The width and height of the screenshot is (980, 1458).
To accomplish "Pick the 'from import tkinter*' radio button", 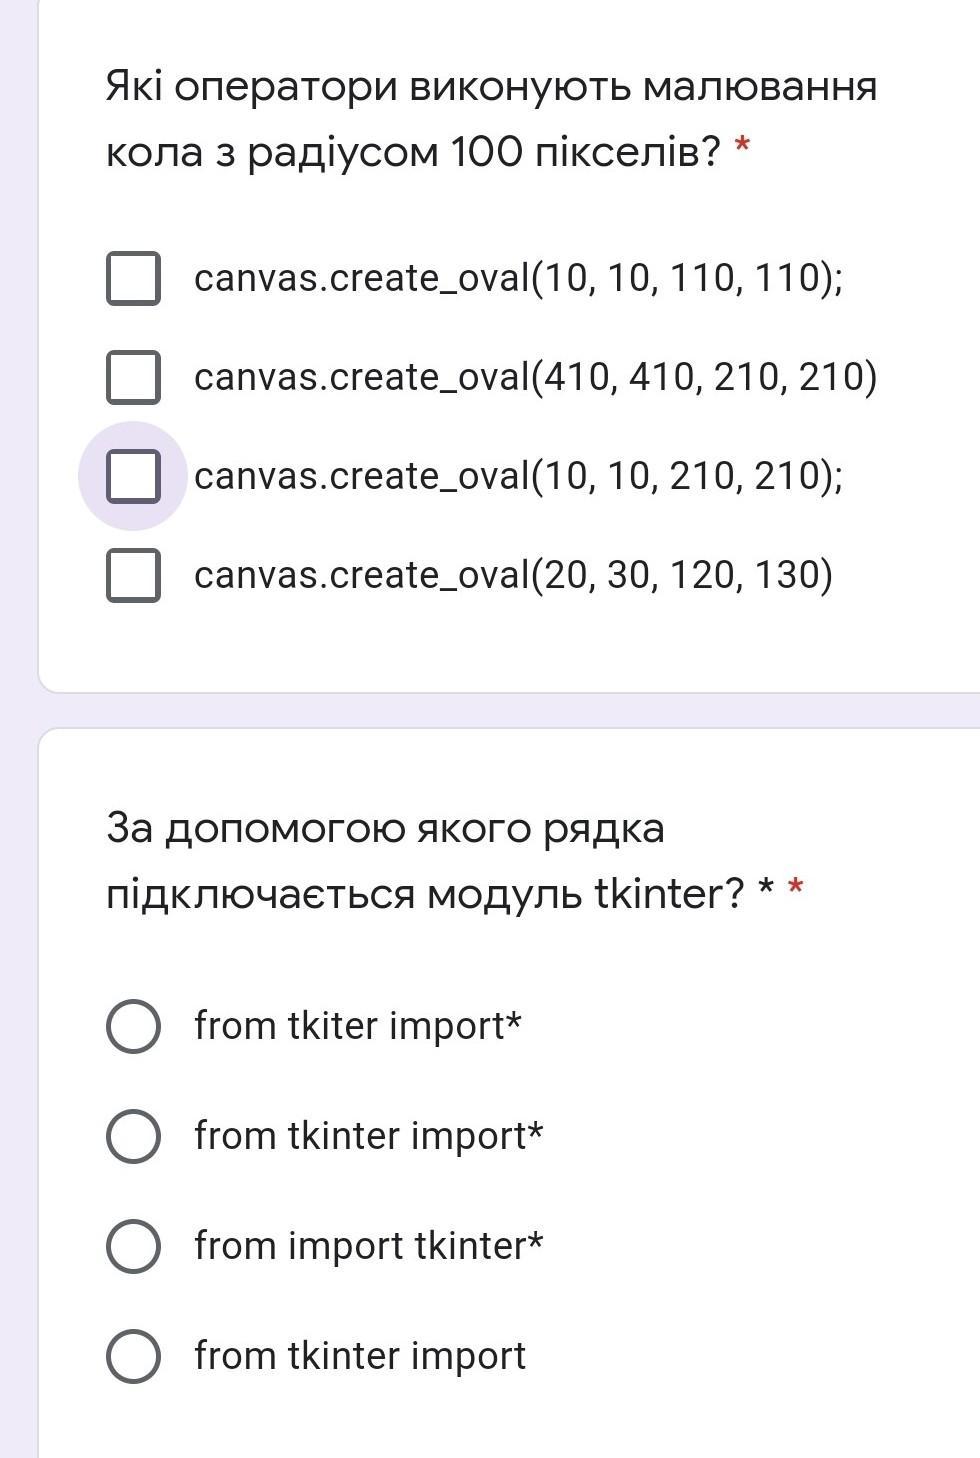I will point(133,1246).
